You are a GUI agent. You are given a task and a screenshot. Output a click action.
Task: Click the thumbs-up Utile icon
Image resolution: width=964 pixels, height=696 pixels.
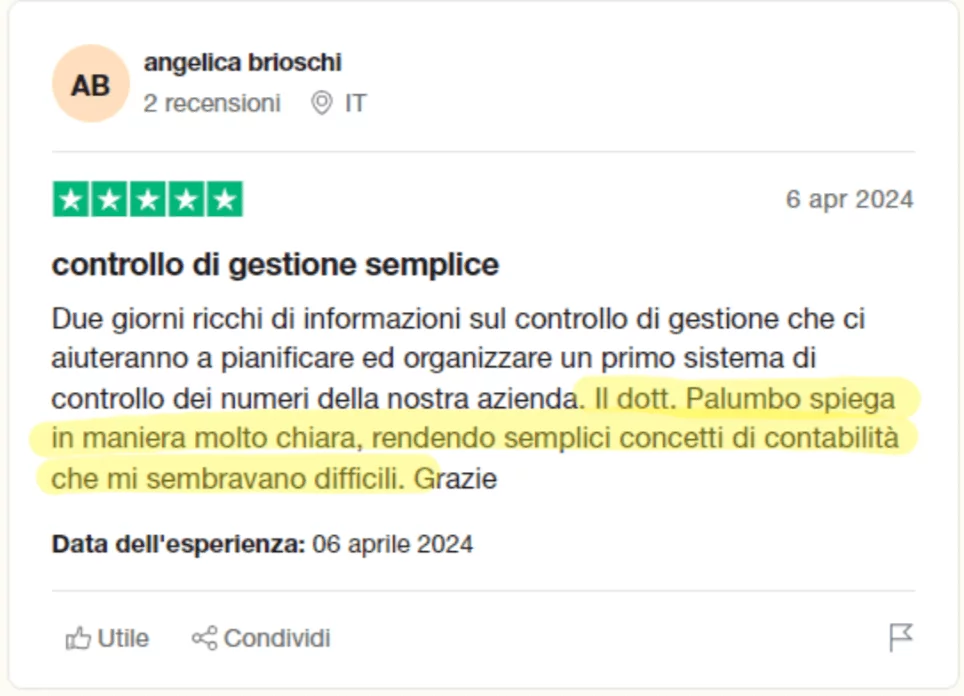[77, 638]
